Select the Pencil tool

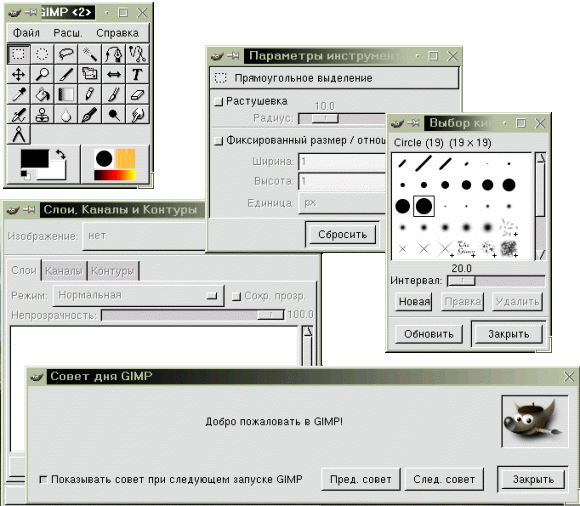(x=90, y=94)
